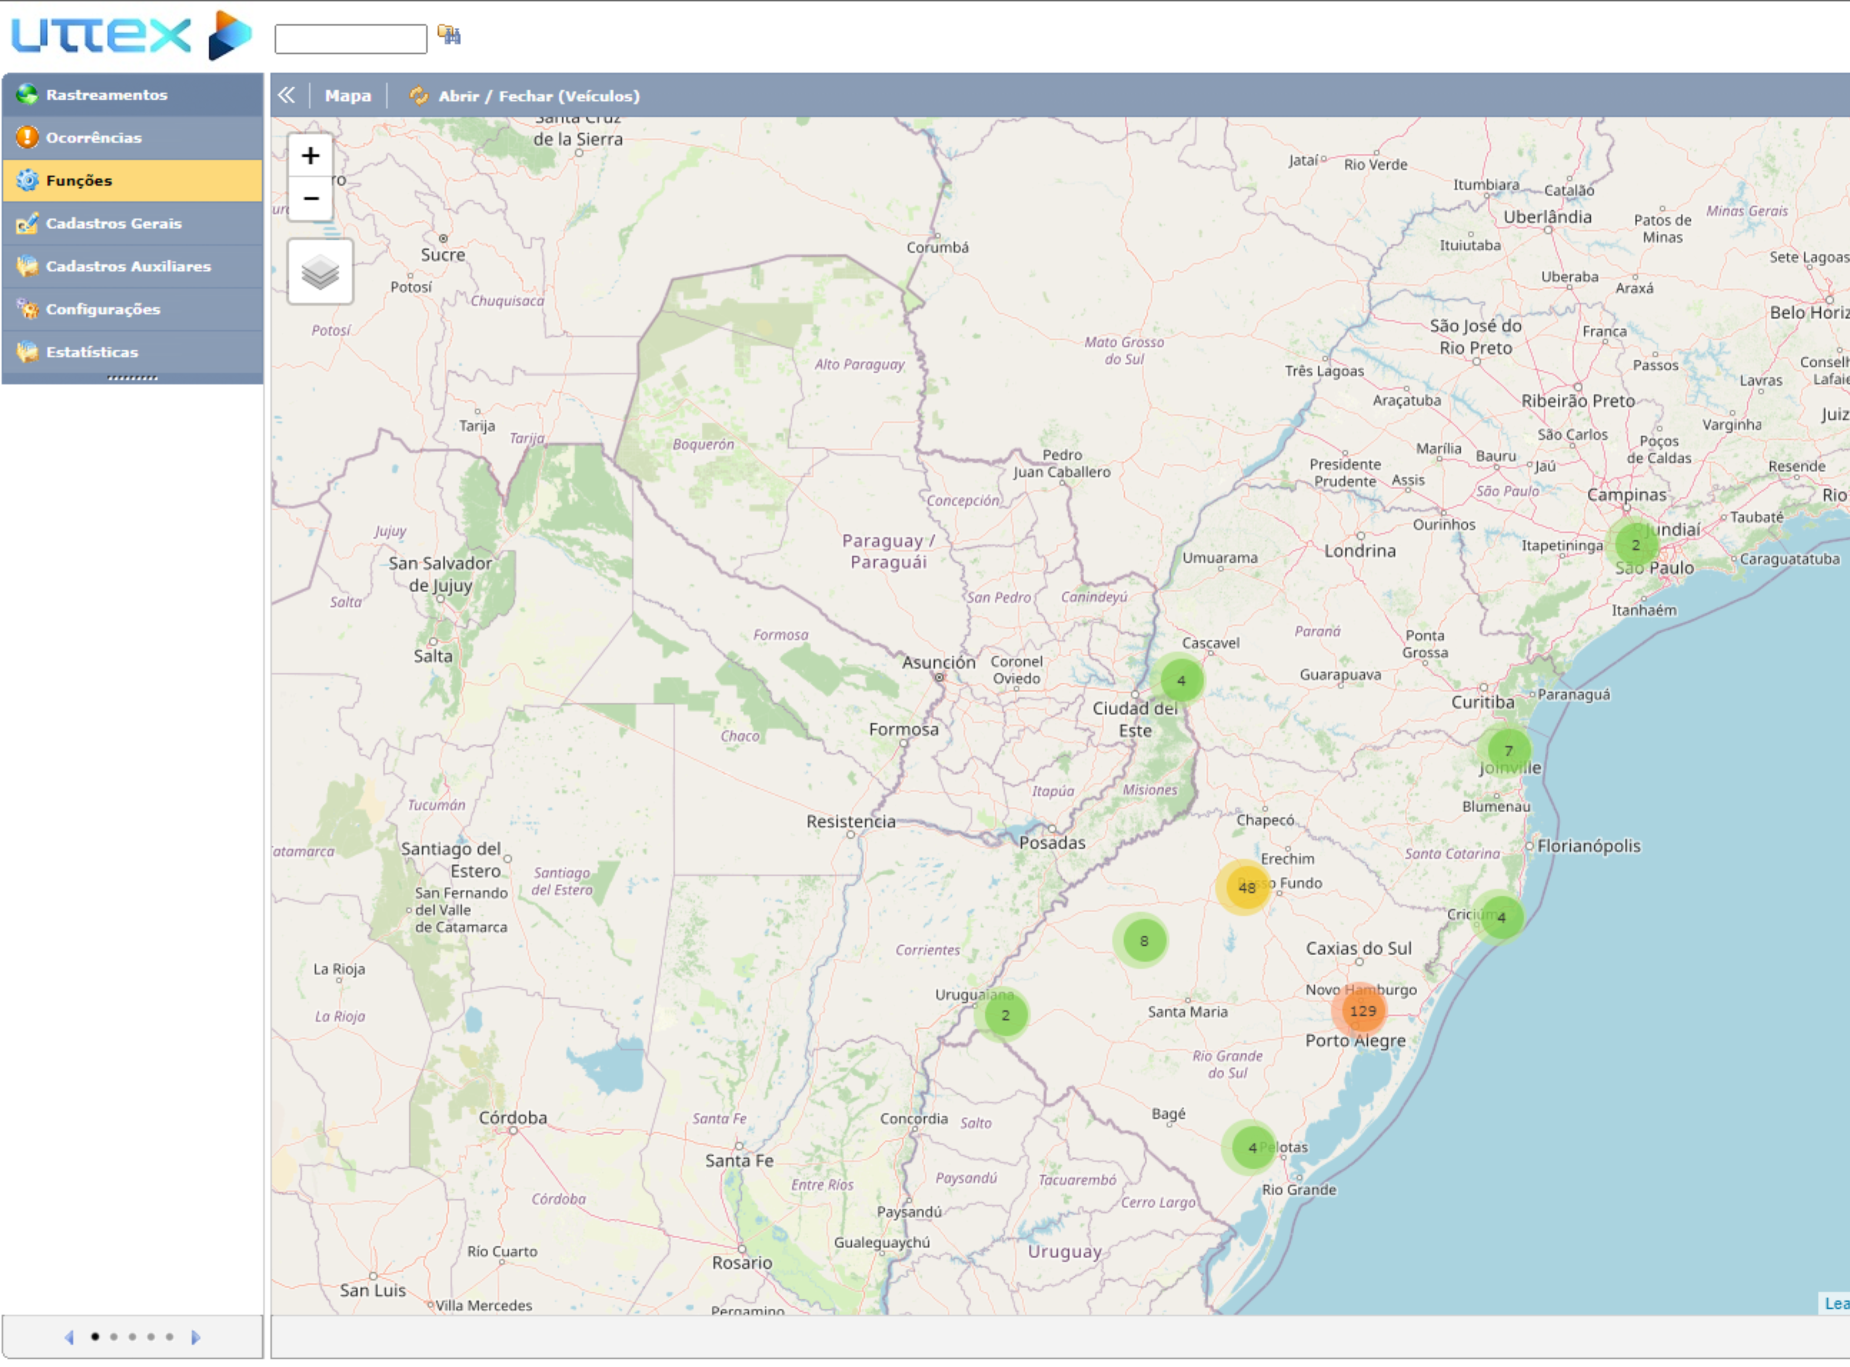Zoom in the map with plus button
This screenshot has width=1850, height=1367.
click(311, 156)
